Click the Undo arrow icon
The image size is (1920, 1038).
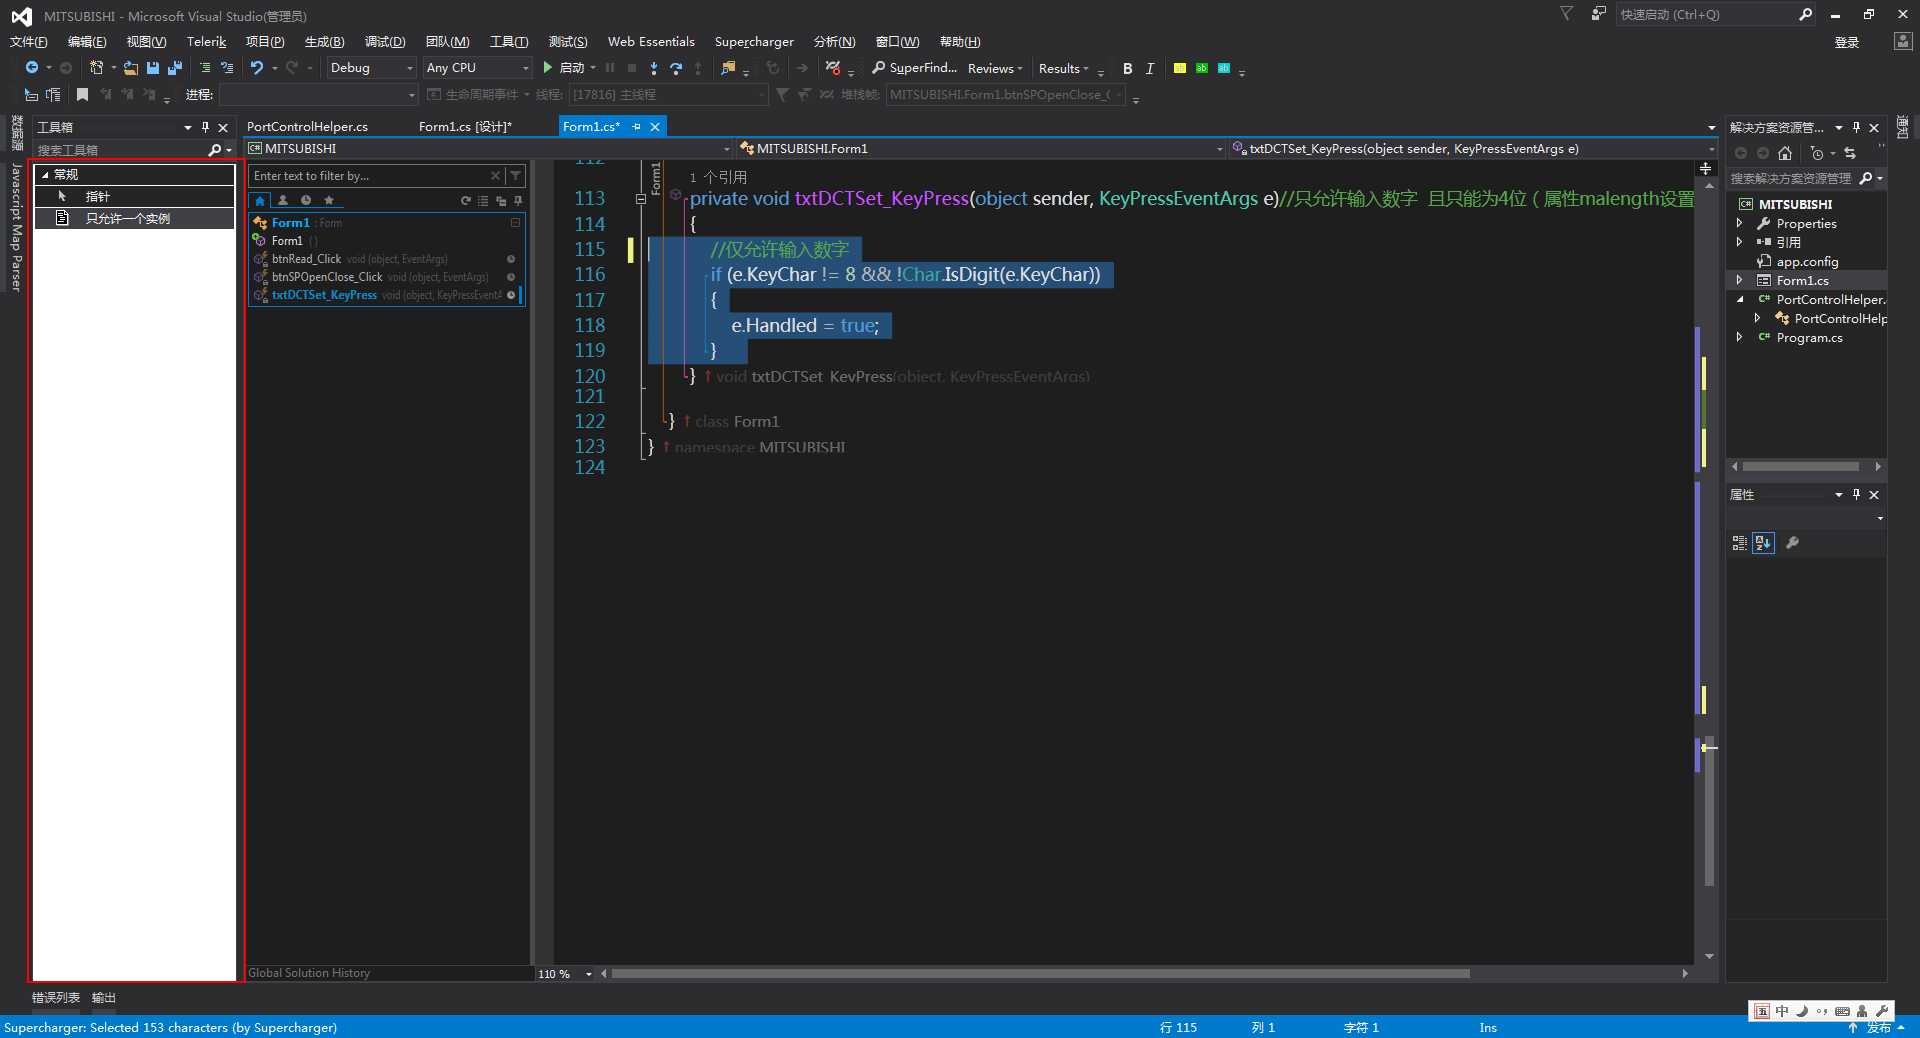tap(257, 68)
